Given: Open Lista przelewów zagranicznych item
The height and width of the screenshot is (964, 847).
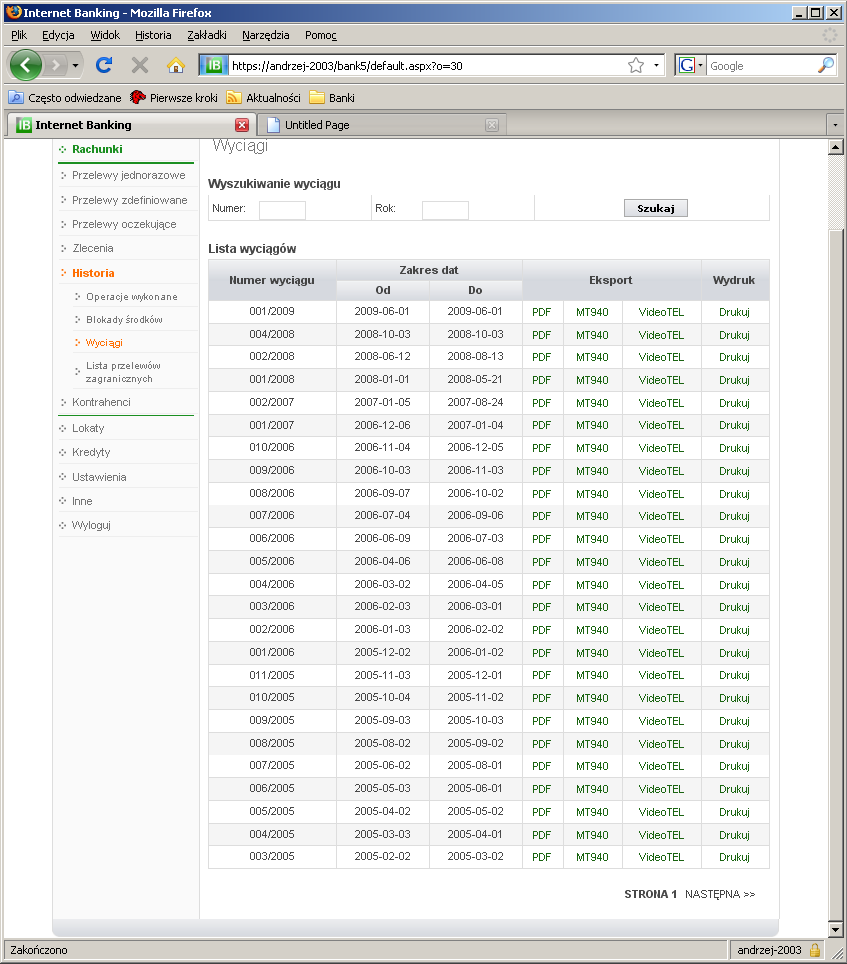Looking at the screenshot, I should (x=123, y=372).
